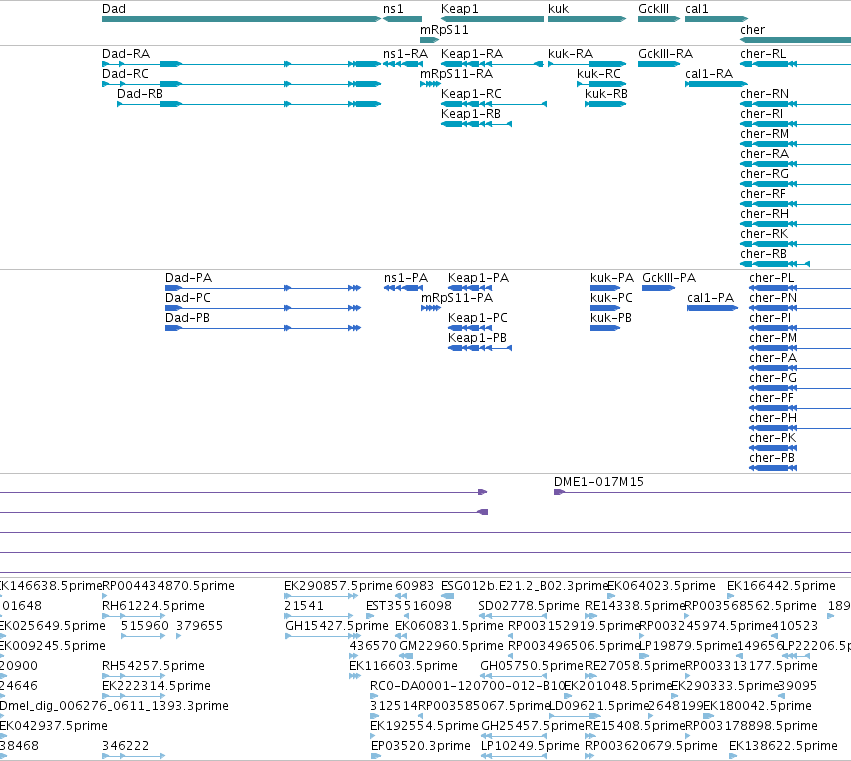Click the RP003620679.5prime EST label
851x761 pixels.
pyautogui.click(x=651, y=746)
